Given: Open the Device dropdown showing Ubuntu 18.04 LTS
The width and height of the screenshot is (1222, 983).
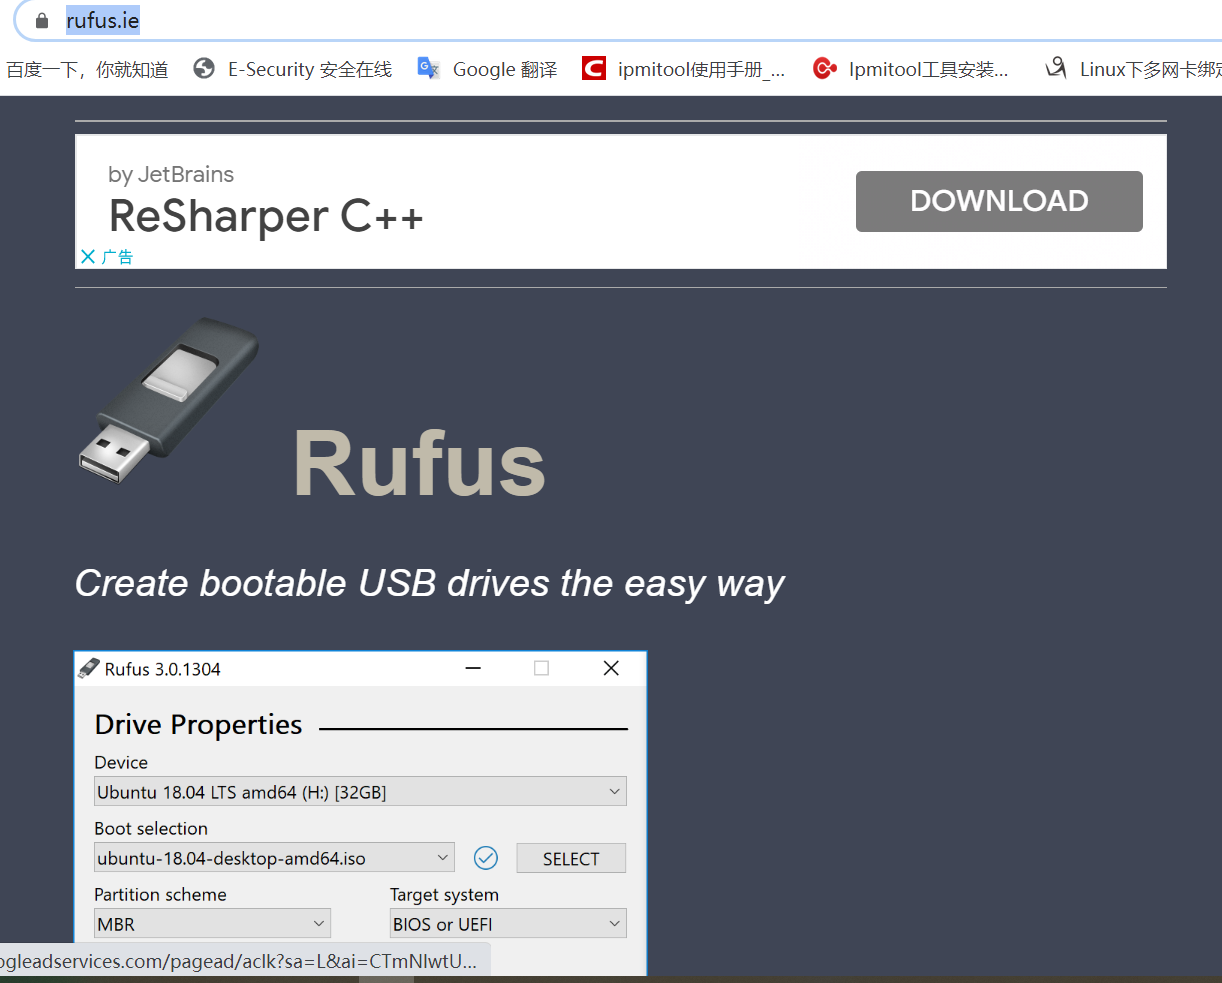Looking at the screenshot, I should [360, 792].
